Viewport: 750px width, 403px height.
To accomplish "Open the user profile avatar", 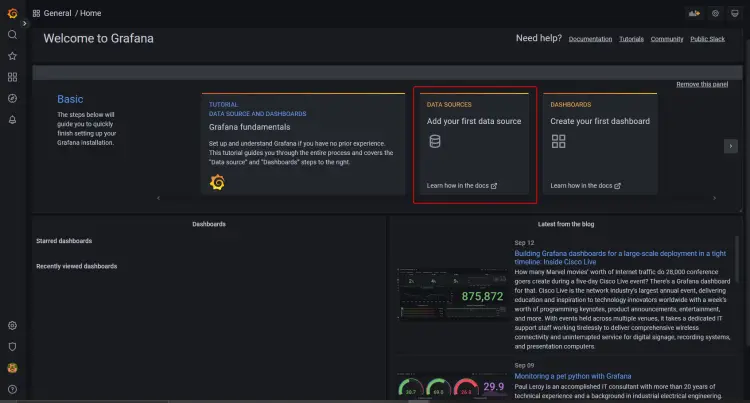I will click(12, 368).
